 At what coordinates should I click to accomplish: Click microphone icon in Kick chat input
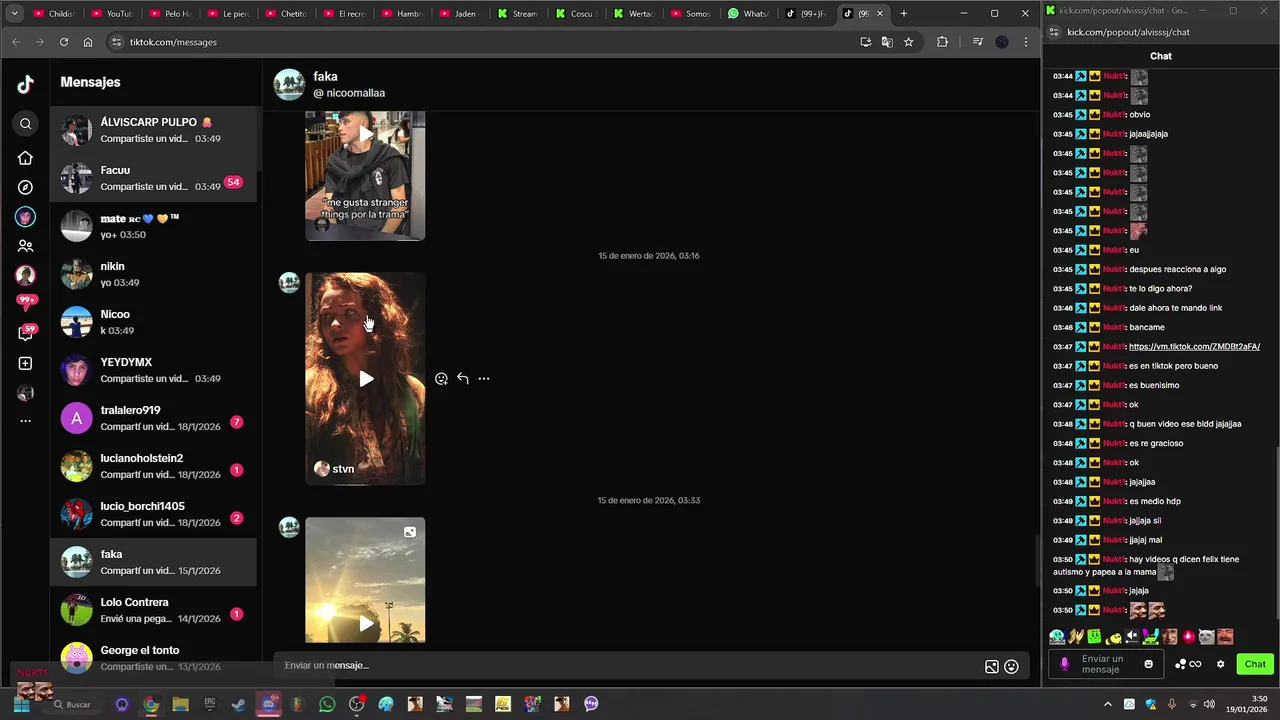[x=1064, y=664]
